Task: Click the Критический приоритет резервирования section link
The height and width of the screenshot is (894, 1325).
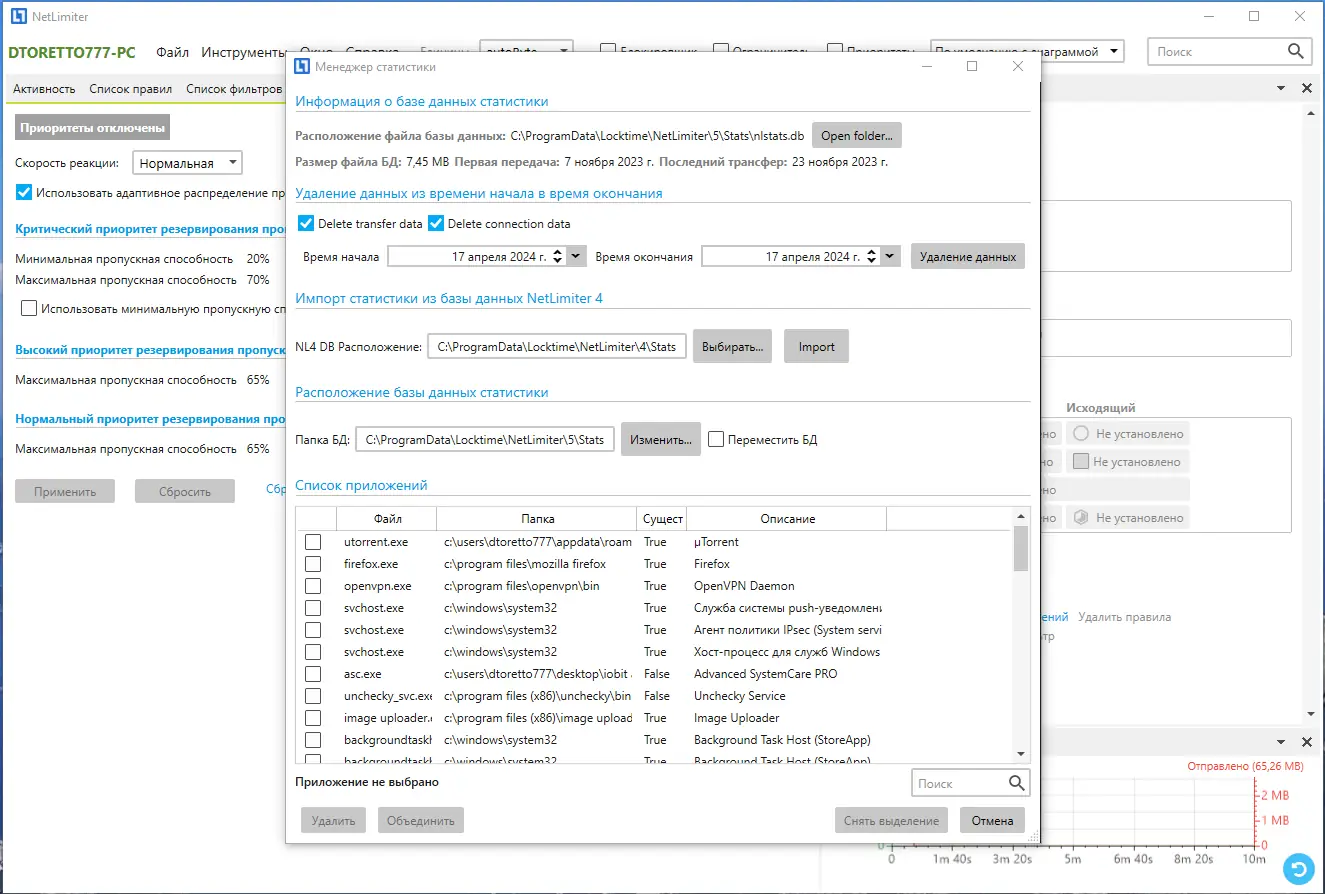Action: click(152, 229)
